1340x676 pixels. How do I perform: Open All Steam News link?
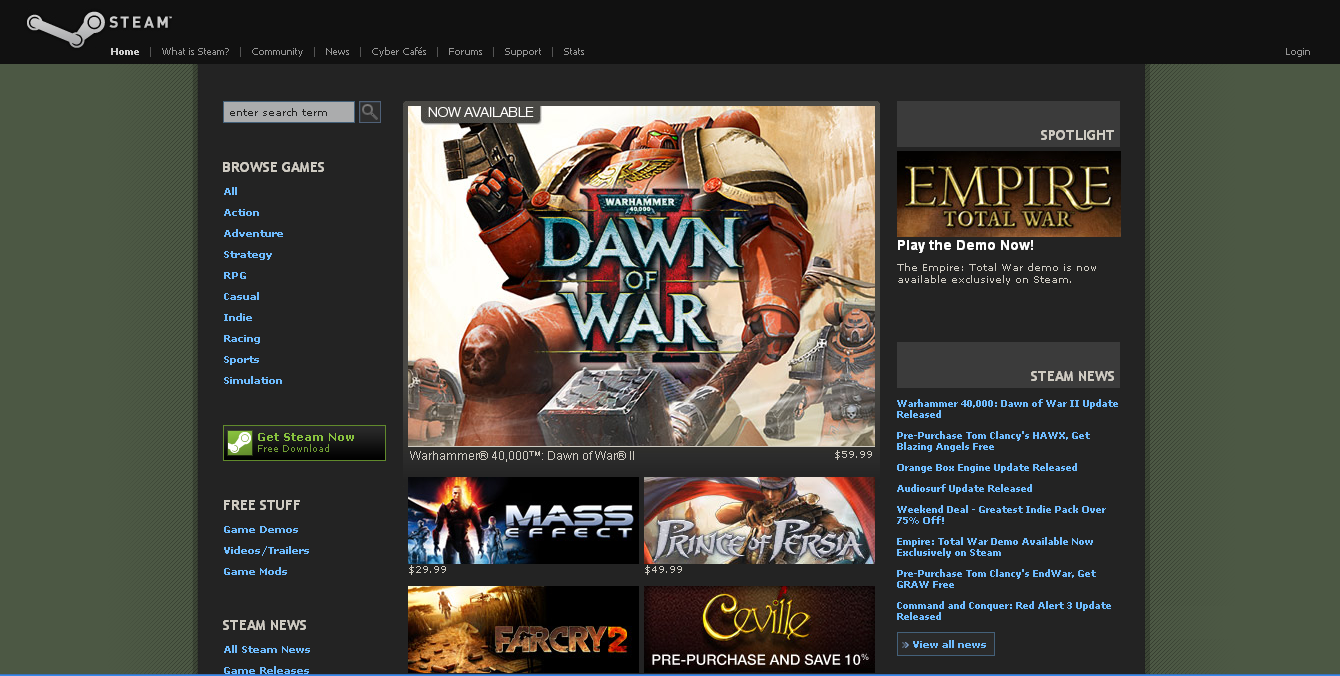[x=267, y=649]
